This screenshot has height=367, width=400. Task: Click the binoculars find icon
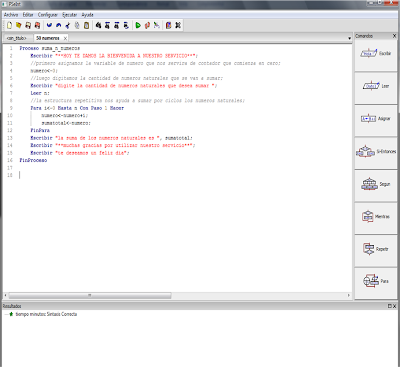click(x=98, y=25)
